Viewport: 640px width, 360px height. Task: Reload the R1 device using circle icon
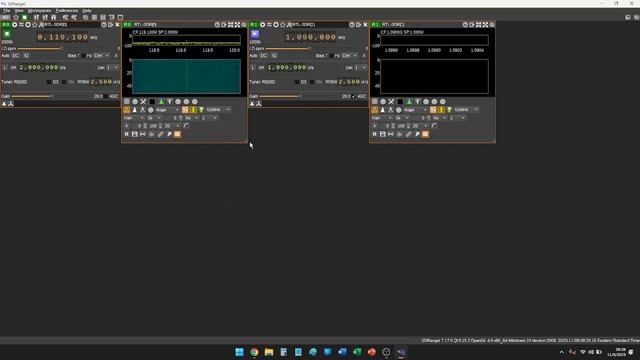click(276, 25)
